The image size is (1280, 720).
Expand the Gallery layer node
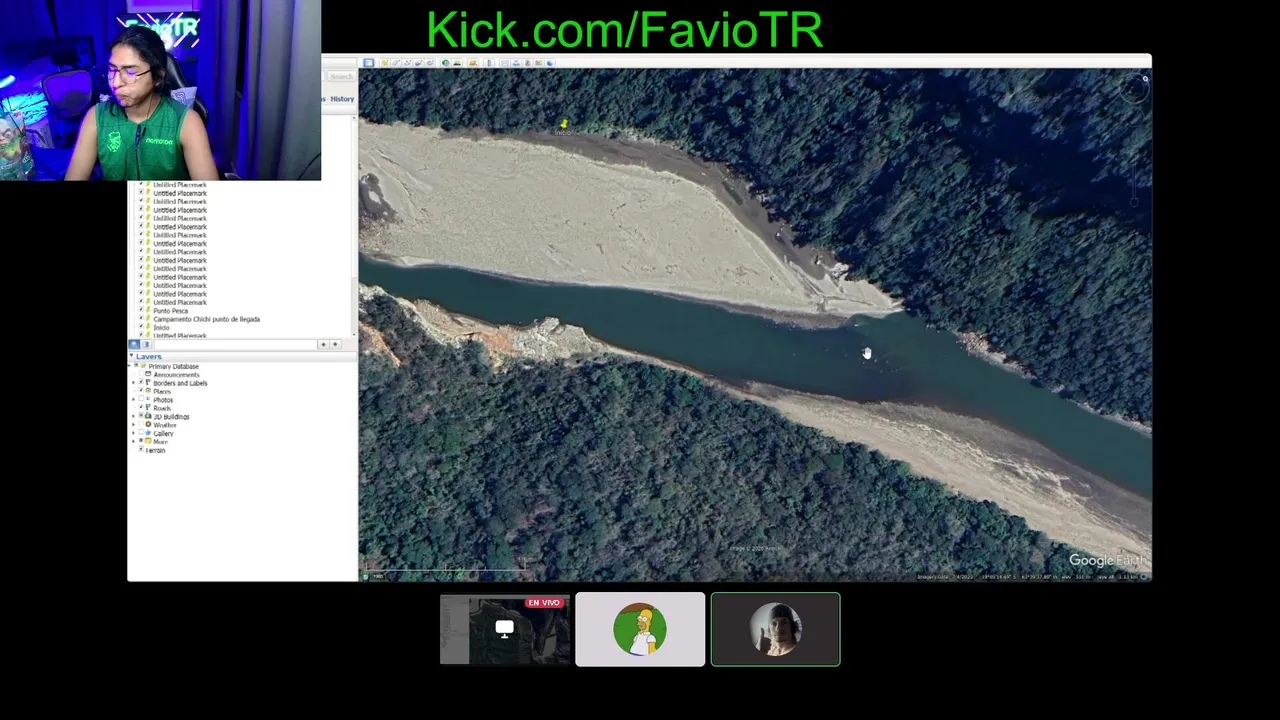(x=133, y=433)
